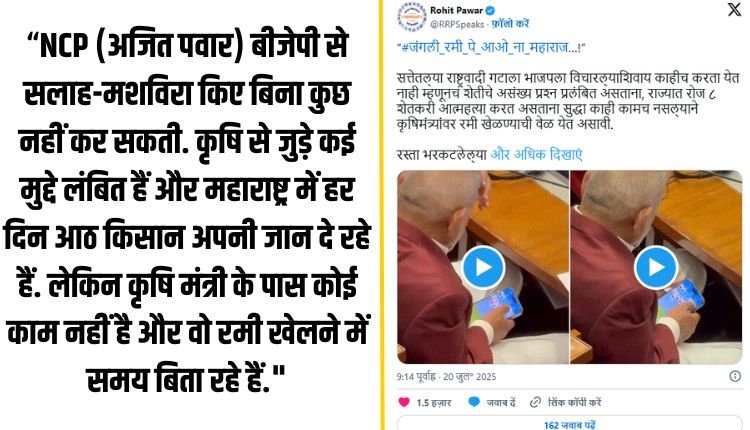
Task: Click the X logo icon
Action: click(x=734, y=10)
